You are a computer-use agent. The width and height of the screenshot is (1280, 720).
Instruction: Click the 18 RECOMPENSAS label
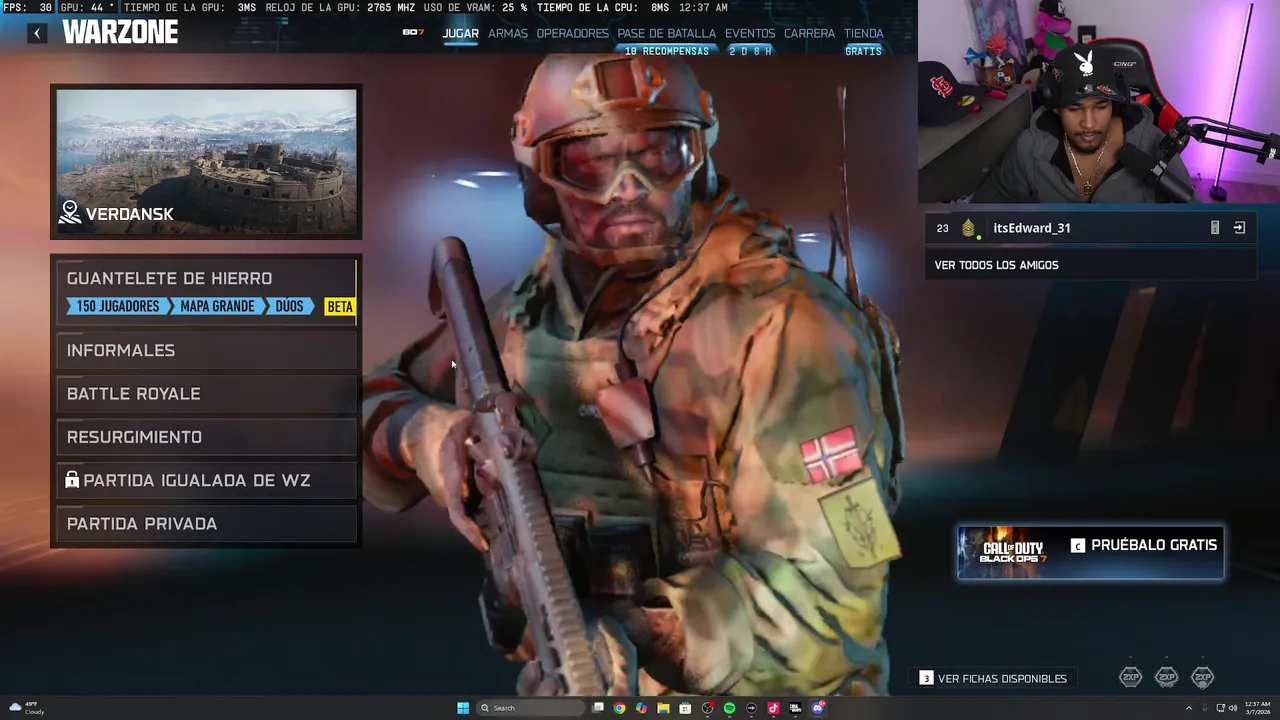(x=667, y=51)
